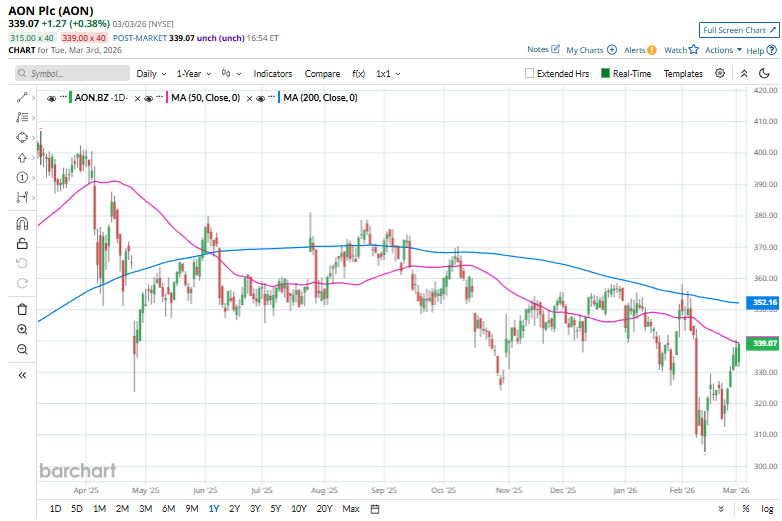
Task: Expand the Fibonacci tool submenu arrow
Action: coord(33,118)
